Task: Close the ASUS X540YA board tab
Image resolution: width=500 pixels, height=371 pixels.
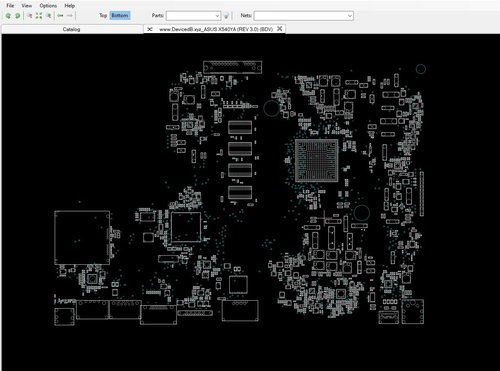Action: tap(280, 29)
